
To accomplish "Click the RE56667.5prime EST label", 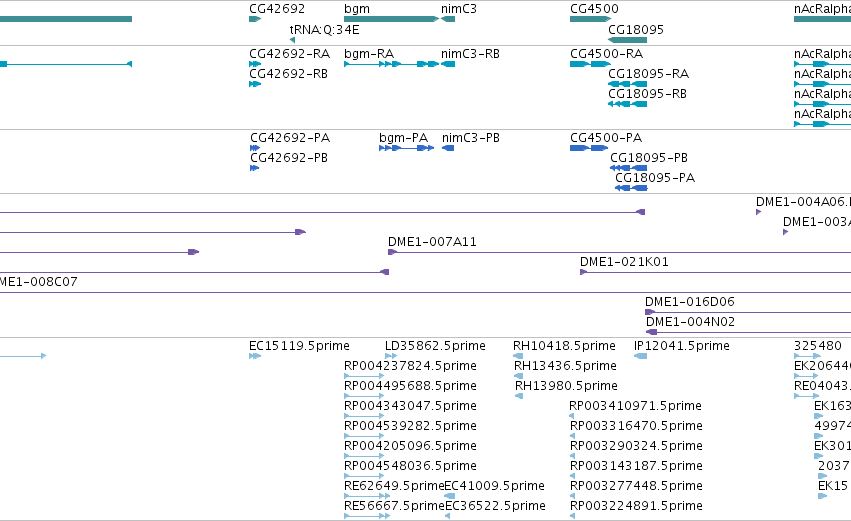I will (x=395, y=506).
